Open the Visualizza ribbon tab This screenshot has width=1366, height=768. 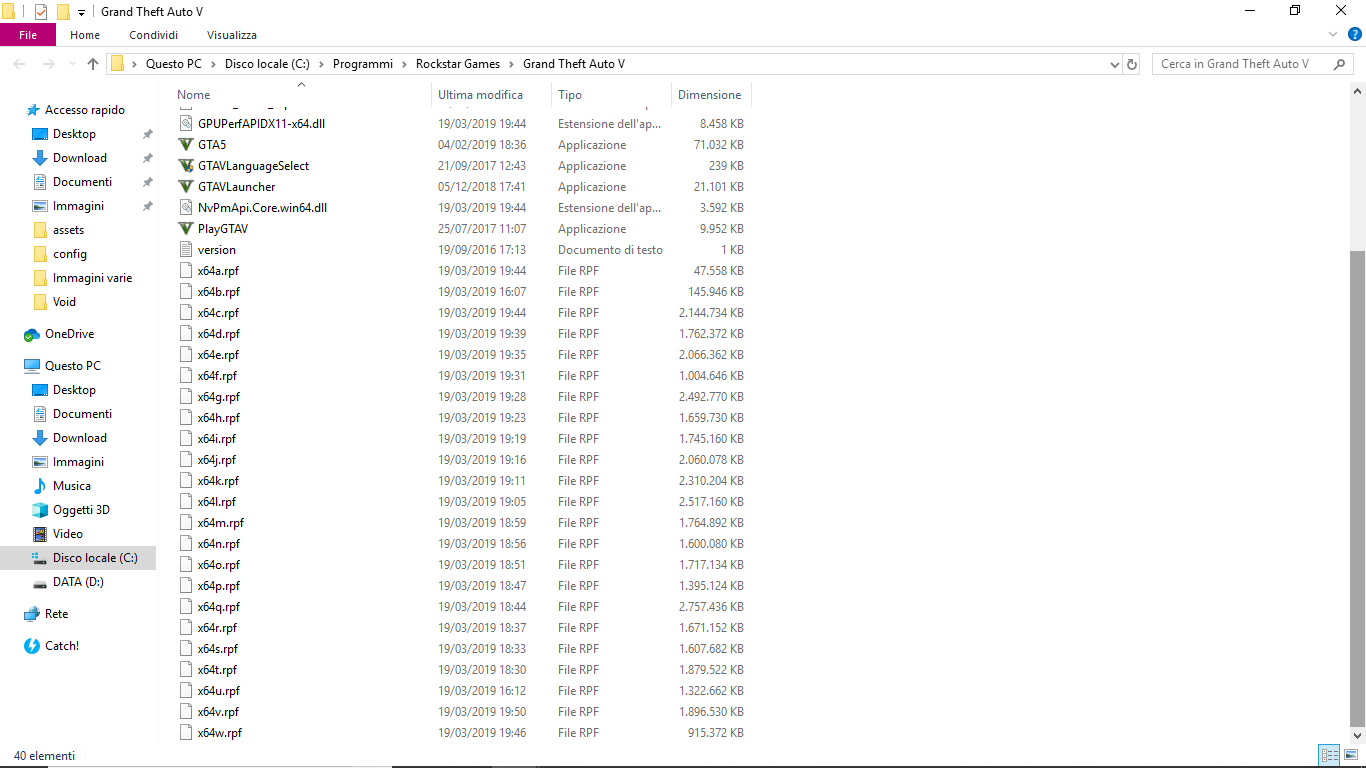[x=232, y=35]
